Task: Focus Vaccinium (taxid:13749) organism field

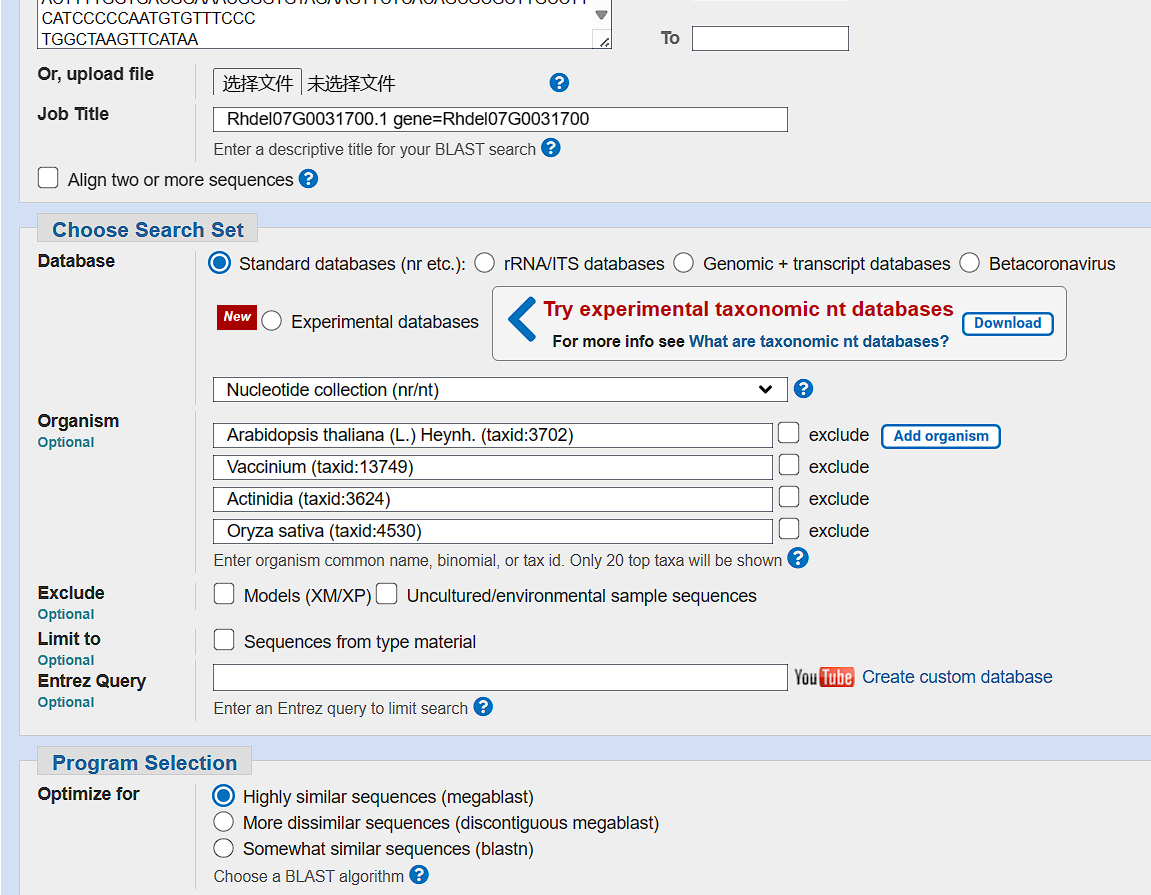Action: pos(493,467)
